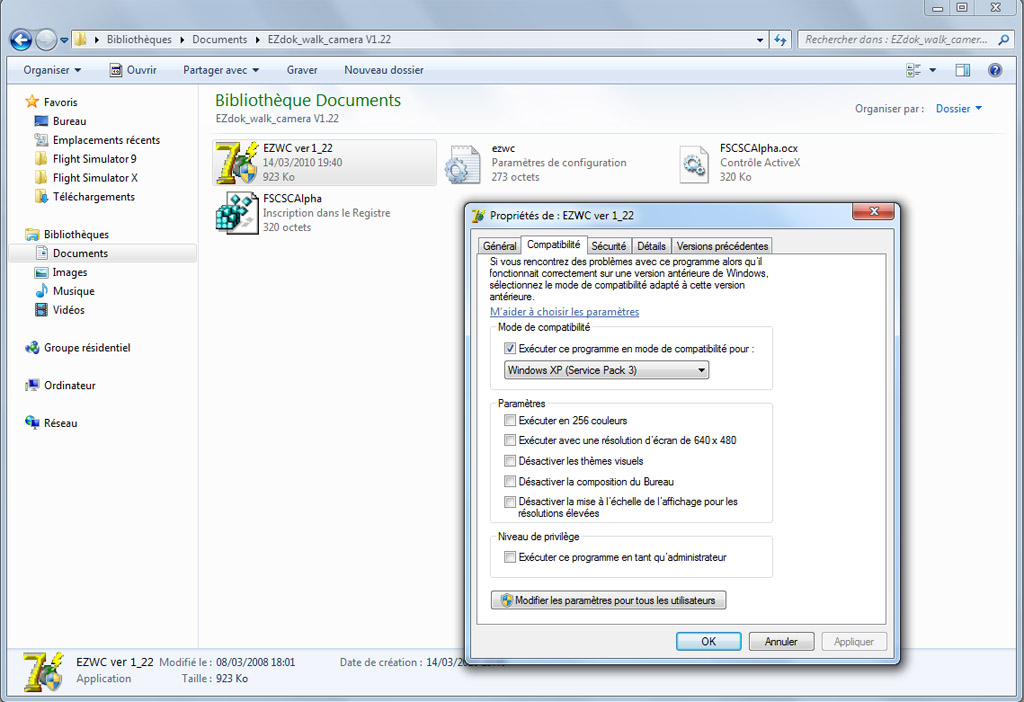The width and height of the screenshot is (1024, 702).
Task: Click Nouveau dossier in the toolbar
Action: pyautogui.click(x=384, y=70)
